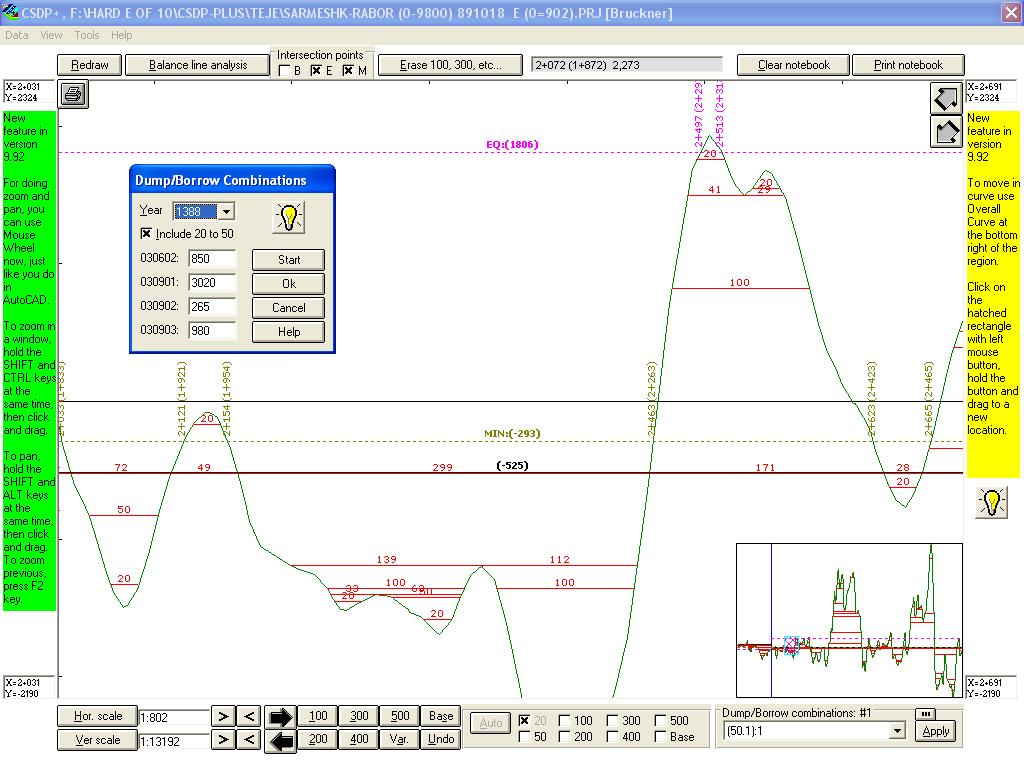Click Erase 100, 300, etc... button
Screen dimensions: 1024x768
pyautogui.click(x=451, y=65)
